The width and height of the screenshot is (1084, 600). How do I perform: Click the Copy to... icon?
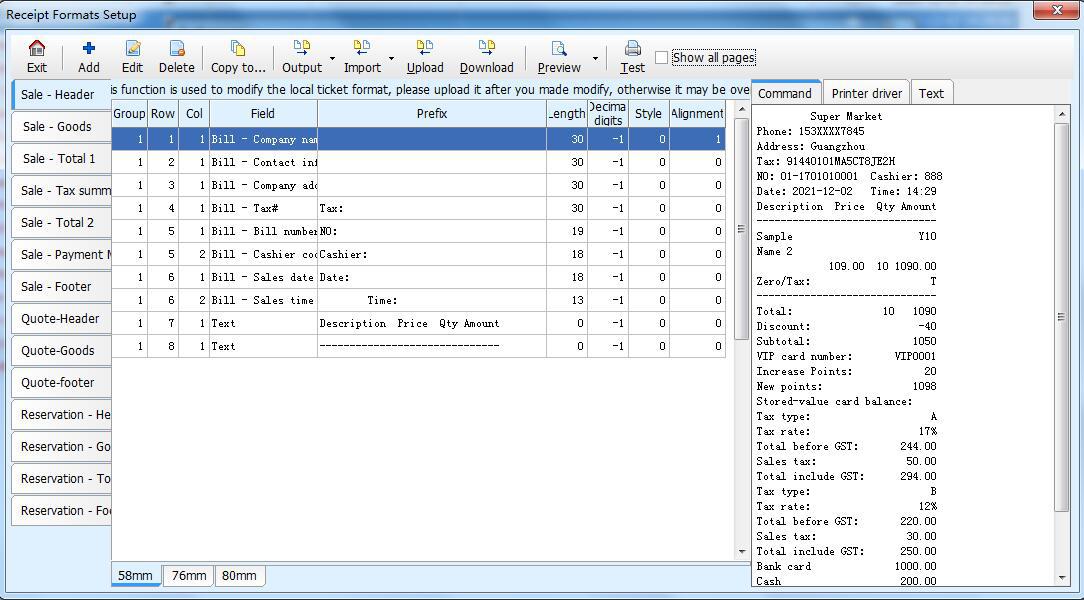tap(238, 57)
